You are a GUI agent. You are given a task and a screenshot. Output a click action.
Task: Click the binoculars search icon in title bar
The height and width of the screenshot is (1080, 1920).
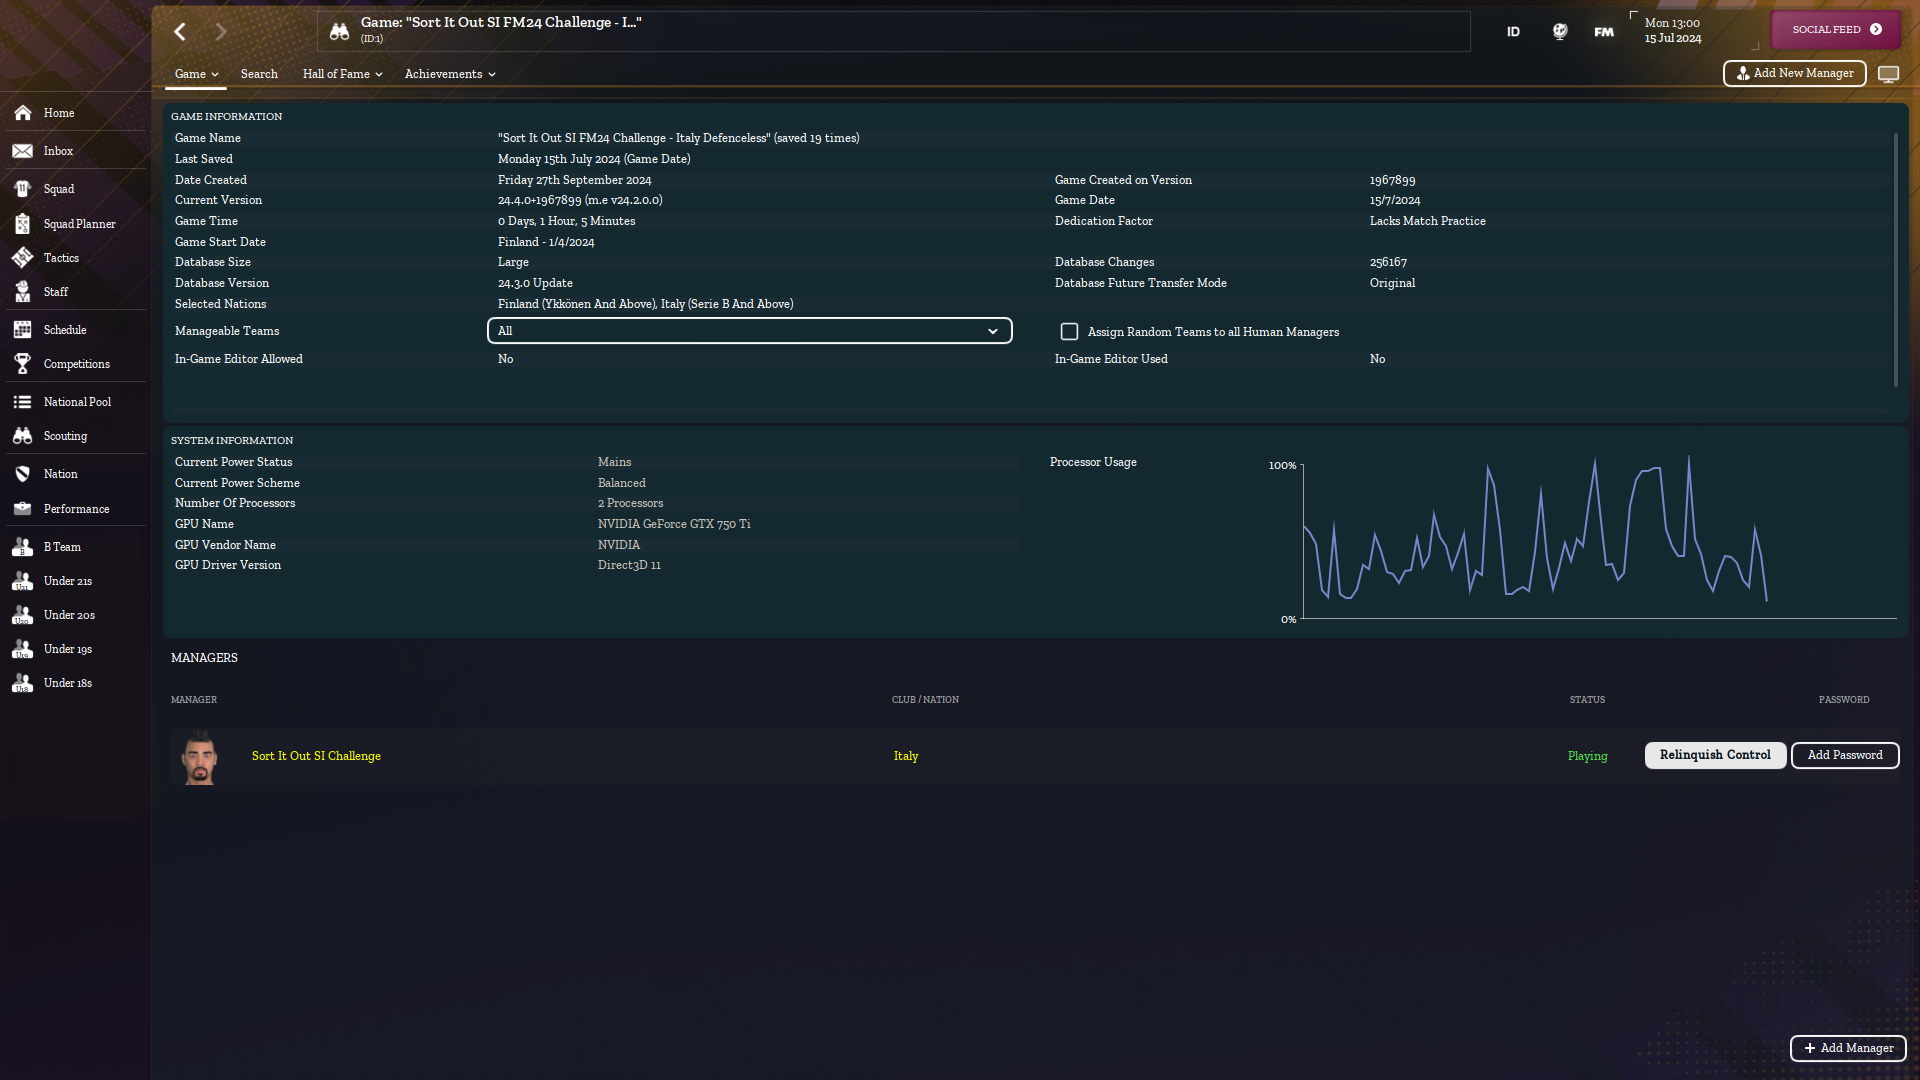[339, 31]
